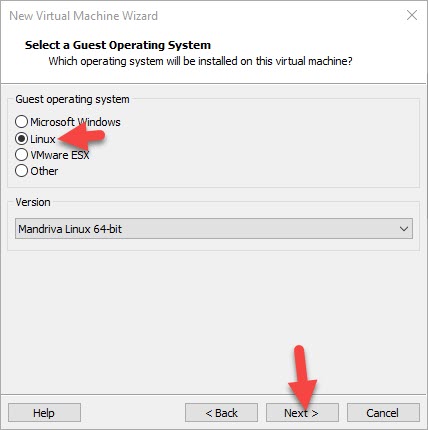Screen dimensions: 428x430
Task: Click the Other option text label
Action: [44, 171]
